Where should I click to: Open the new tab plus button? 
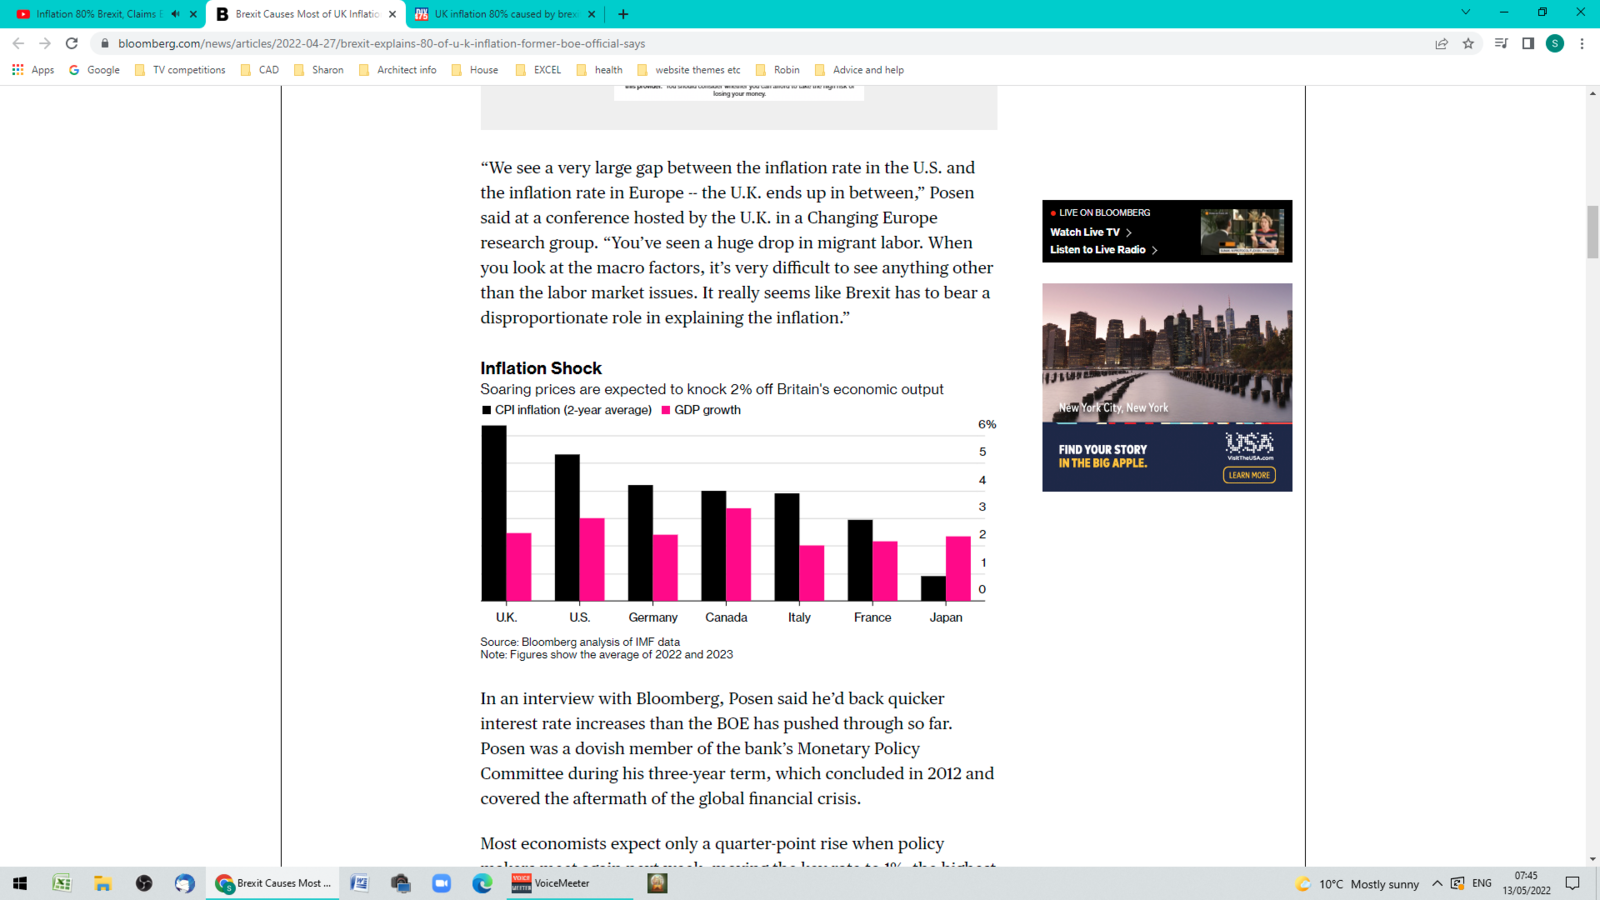(623, 14)
